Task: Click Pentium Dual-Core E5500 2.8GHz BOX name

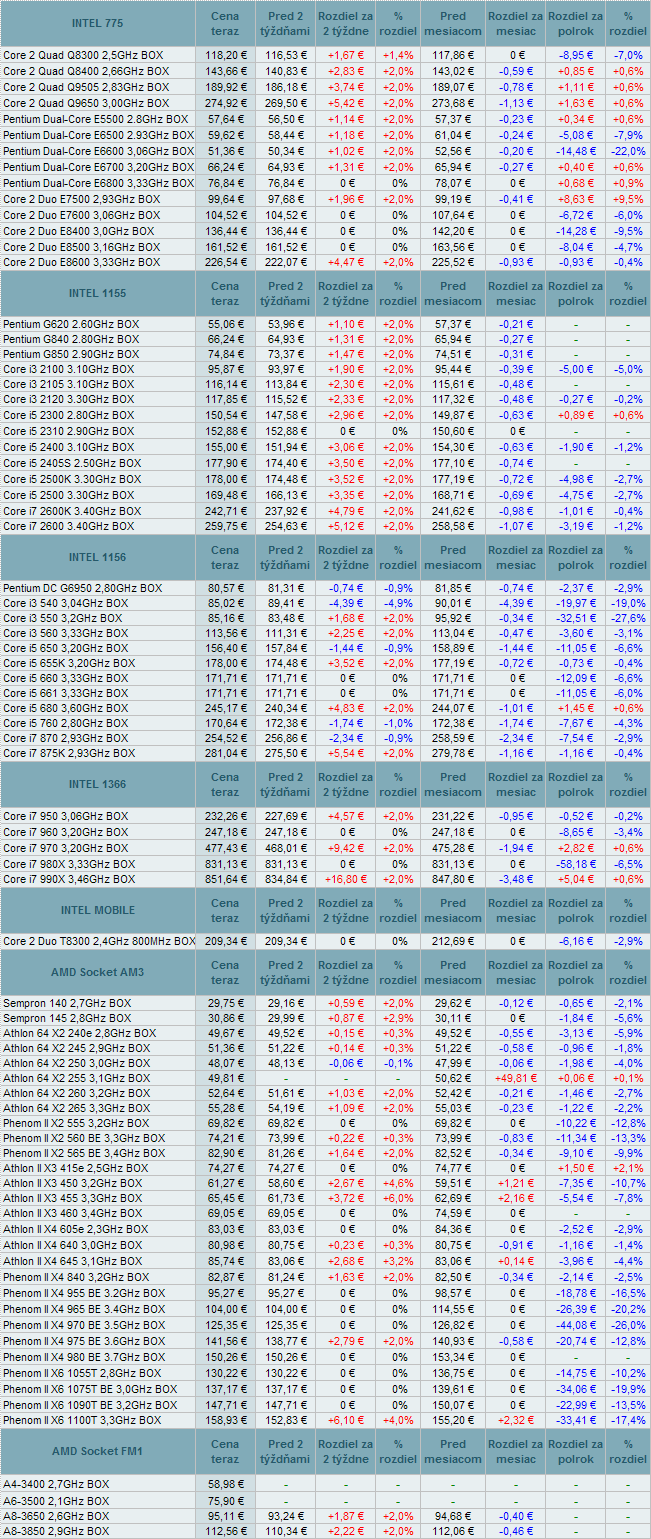Action: (96, 119)
